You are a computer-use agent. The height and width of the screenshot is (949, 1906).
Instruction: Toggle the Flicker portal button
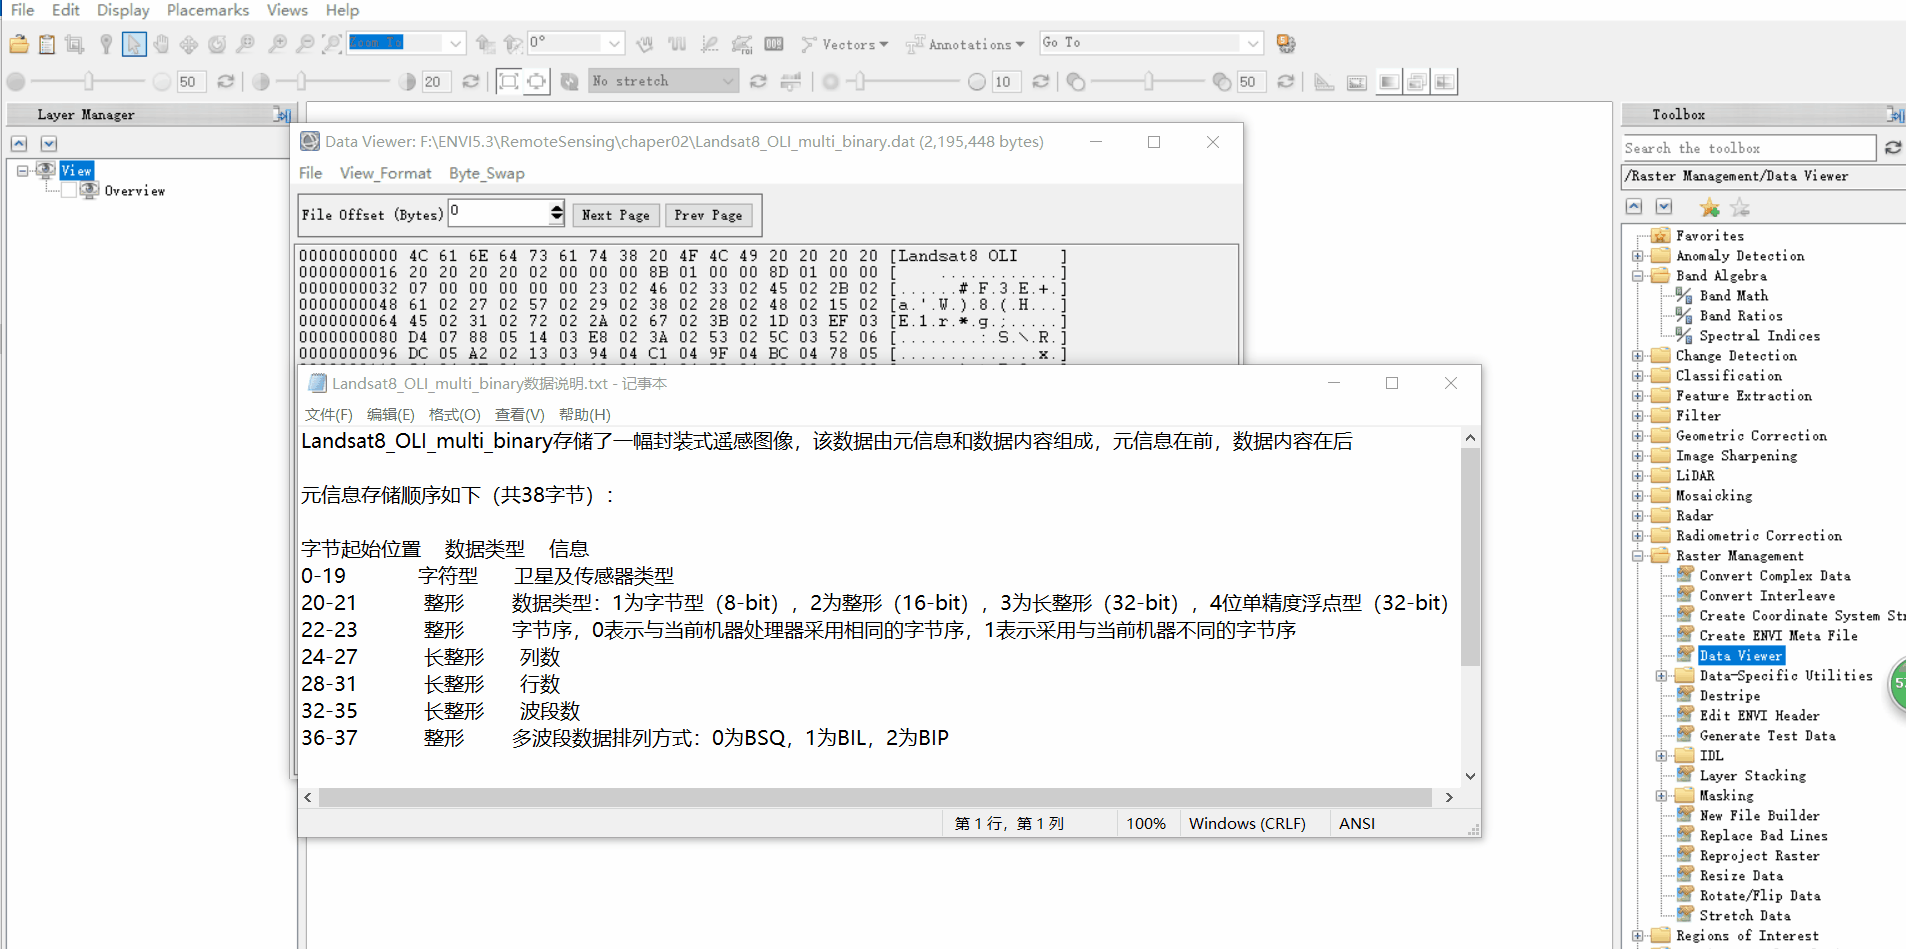click(1417, 82)
